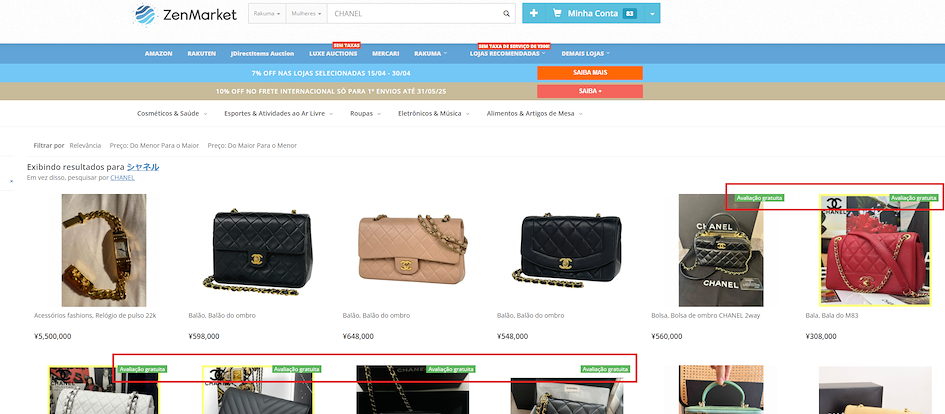Viewport: 945px width, 414px height.
Task: Open LUXE AUCTIONS in the nav bar
Action: pos(333,54)
